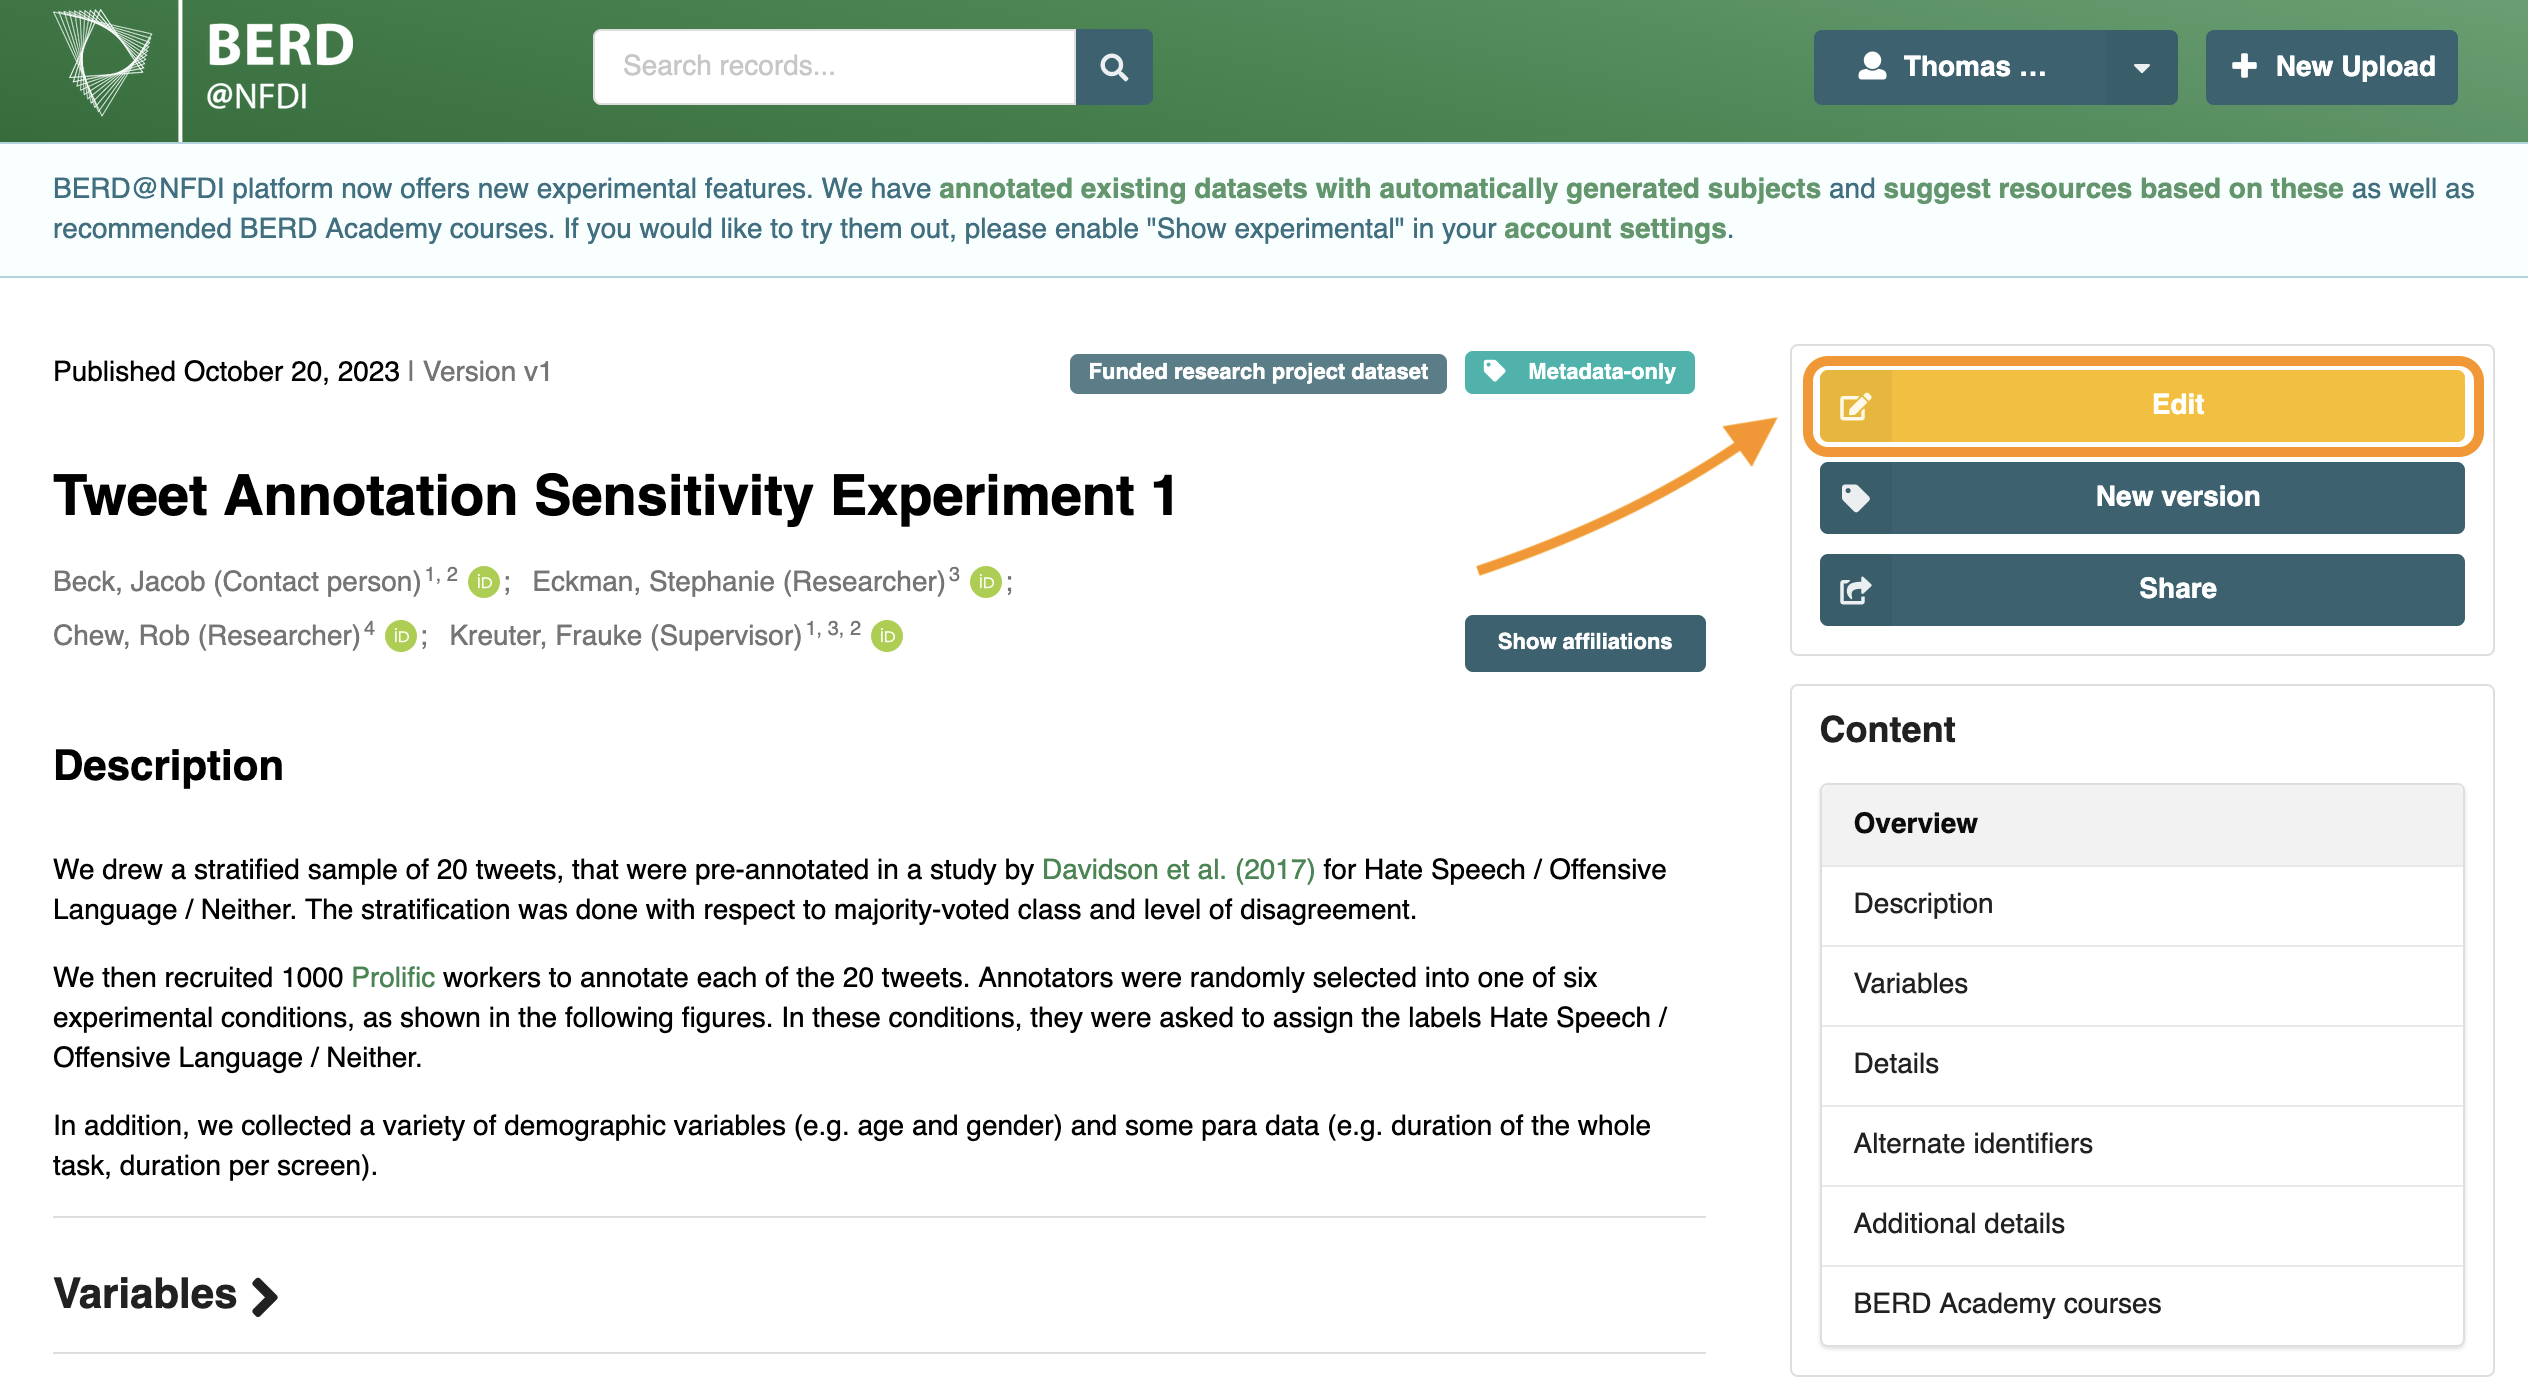Click the Thomas user profile button
The image size is (2528, 1400).
(1960, 67)
